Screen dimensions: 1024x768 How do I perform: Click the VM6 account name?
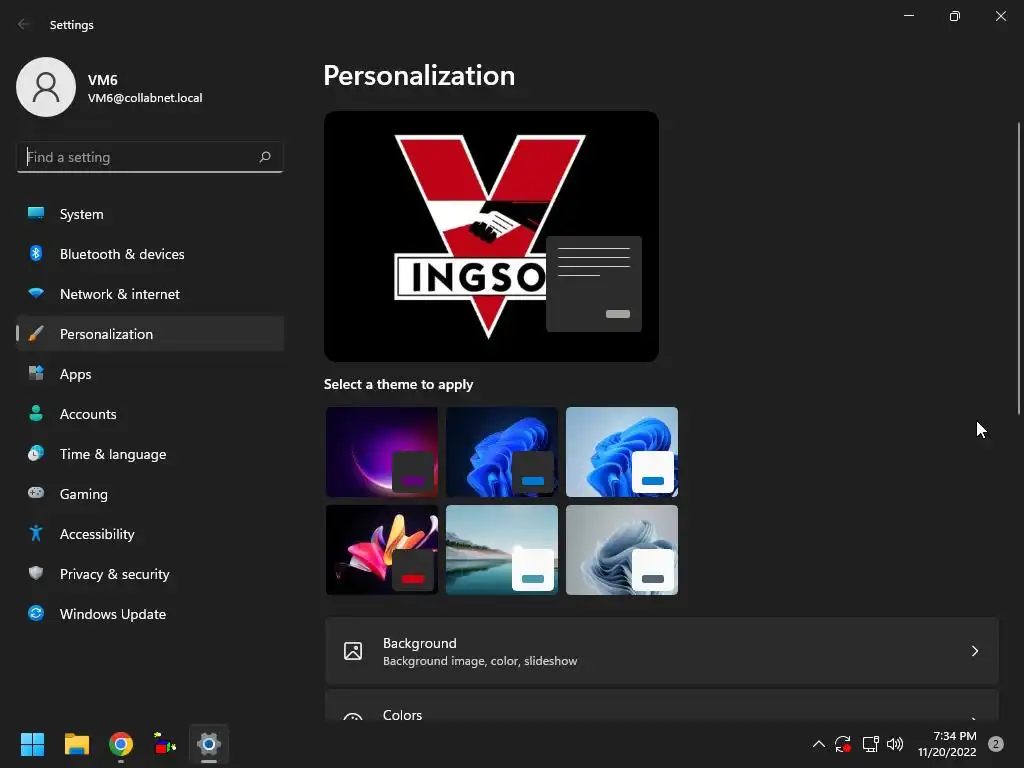pos(103,80)
